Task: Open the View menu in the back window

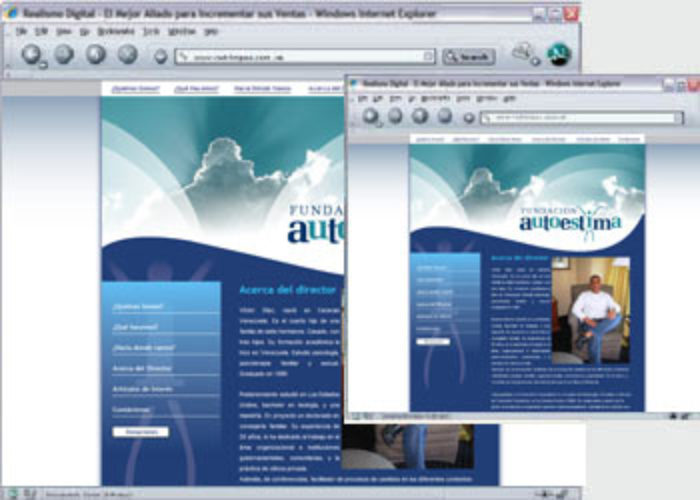Action: pyautogui.click(x=64, y=31)
